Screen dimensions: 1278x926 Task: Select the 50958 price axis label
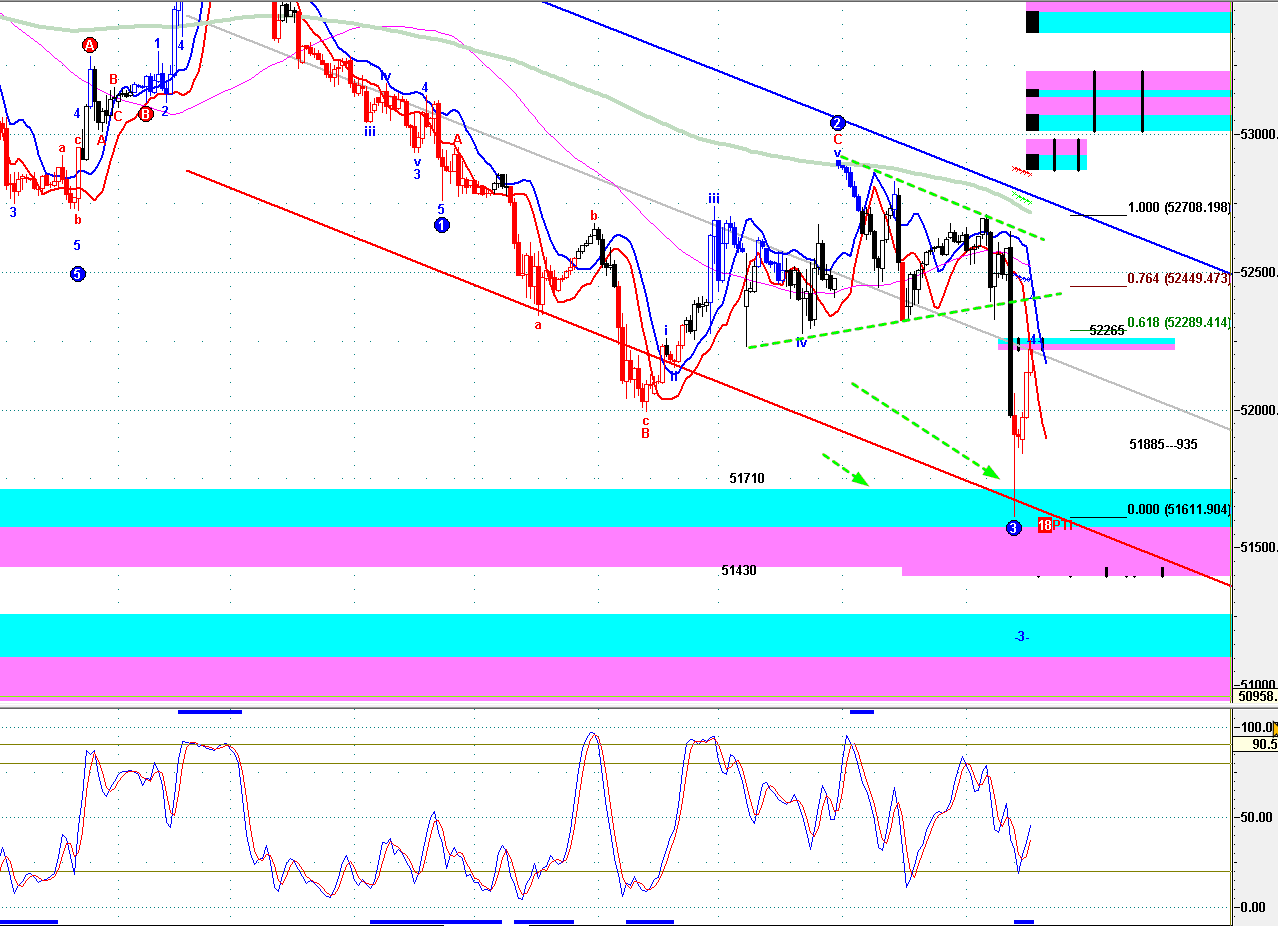pos(1257,696)
